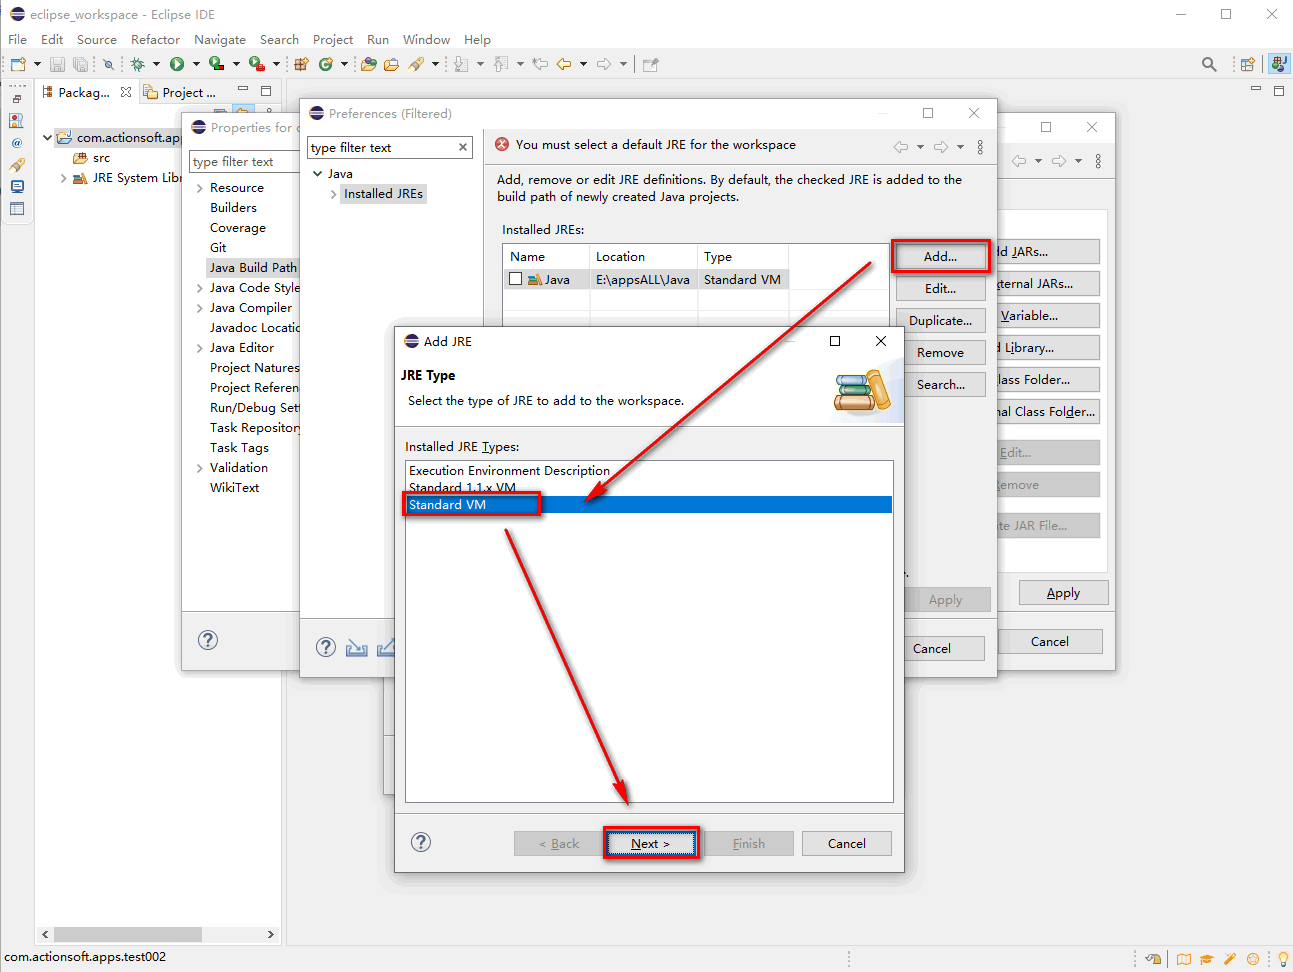This screenshot has width=1293, height=972.
Task: Click the help icon in Add JRE dialog
Action: click(x=421, y=842)
